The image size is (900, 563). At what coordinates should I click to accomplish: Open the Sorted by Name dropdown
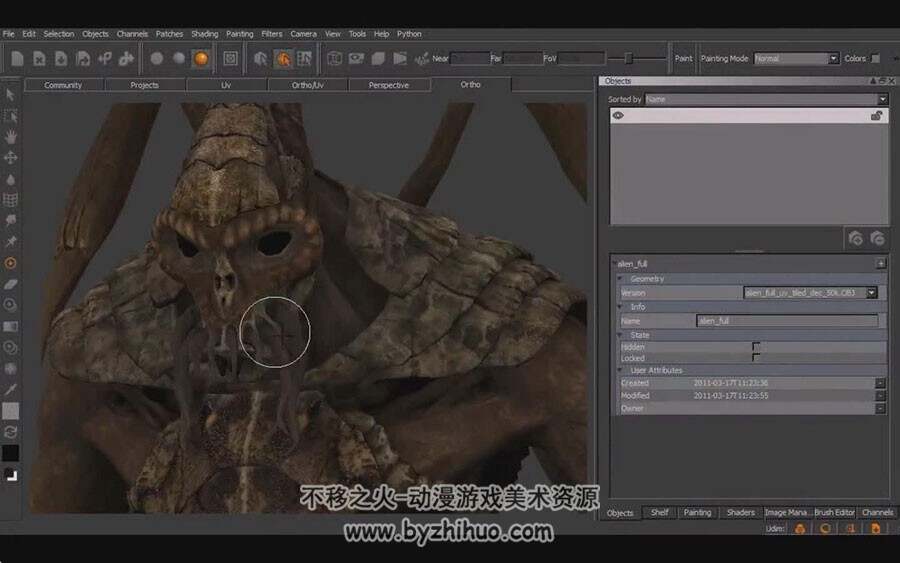pyautogui.click(x=766, y=99)
